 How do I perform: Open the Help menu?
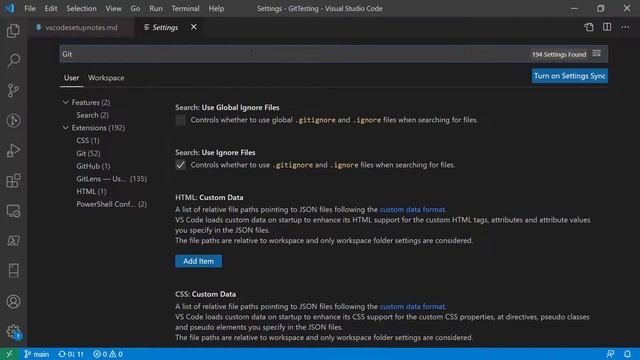pos(216,8)
